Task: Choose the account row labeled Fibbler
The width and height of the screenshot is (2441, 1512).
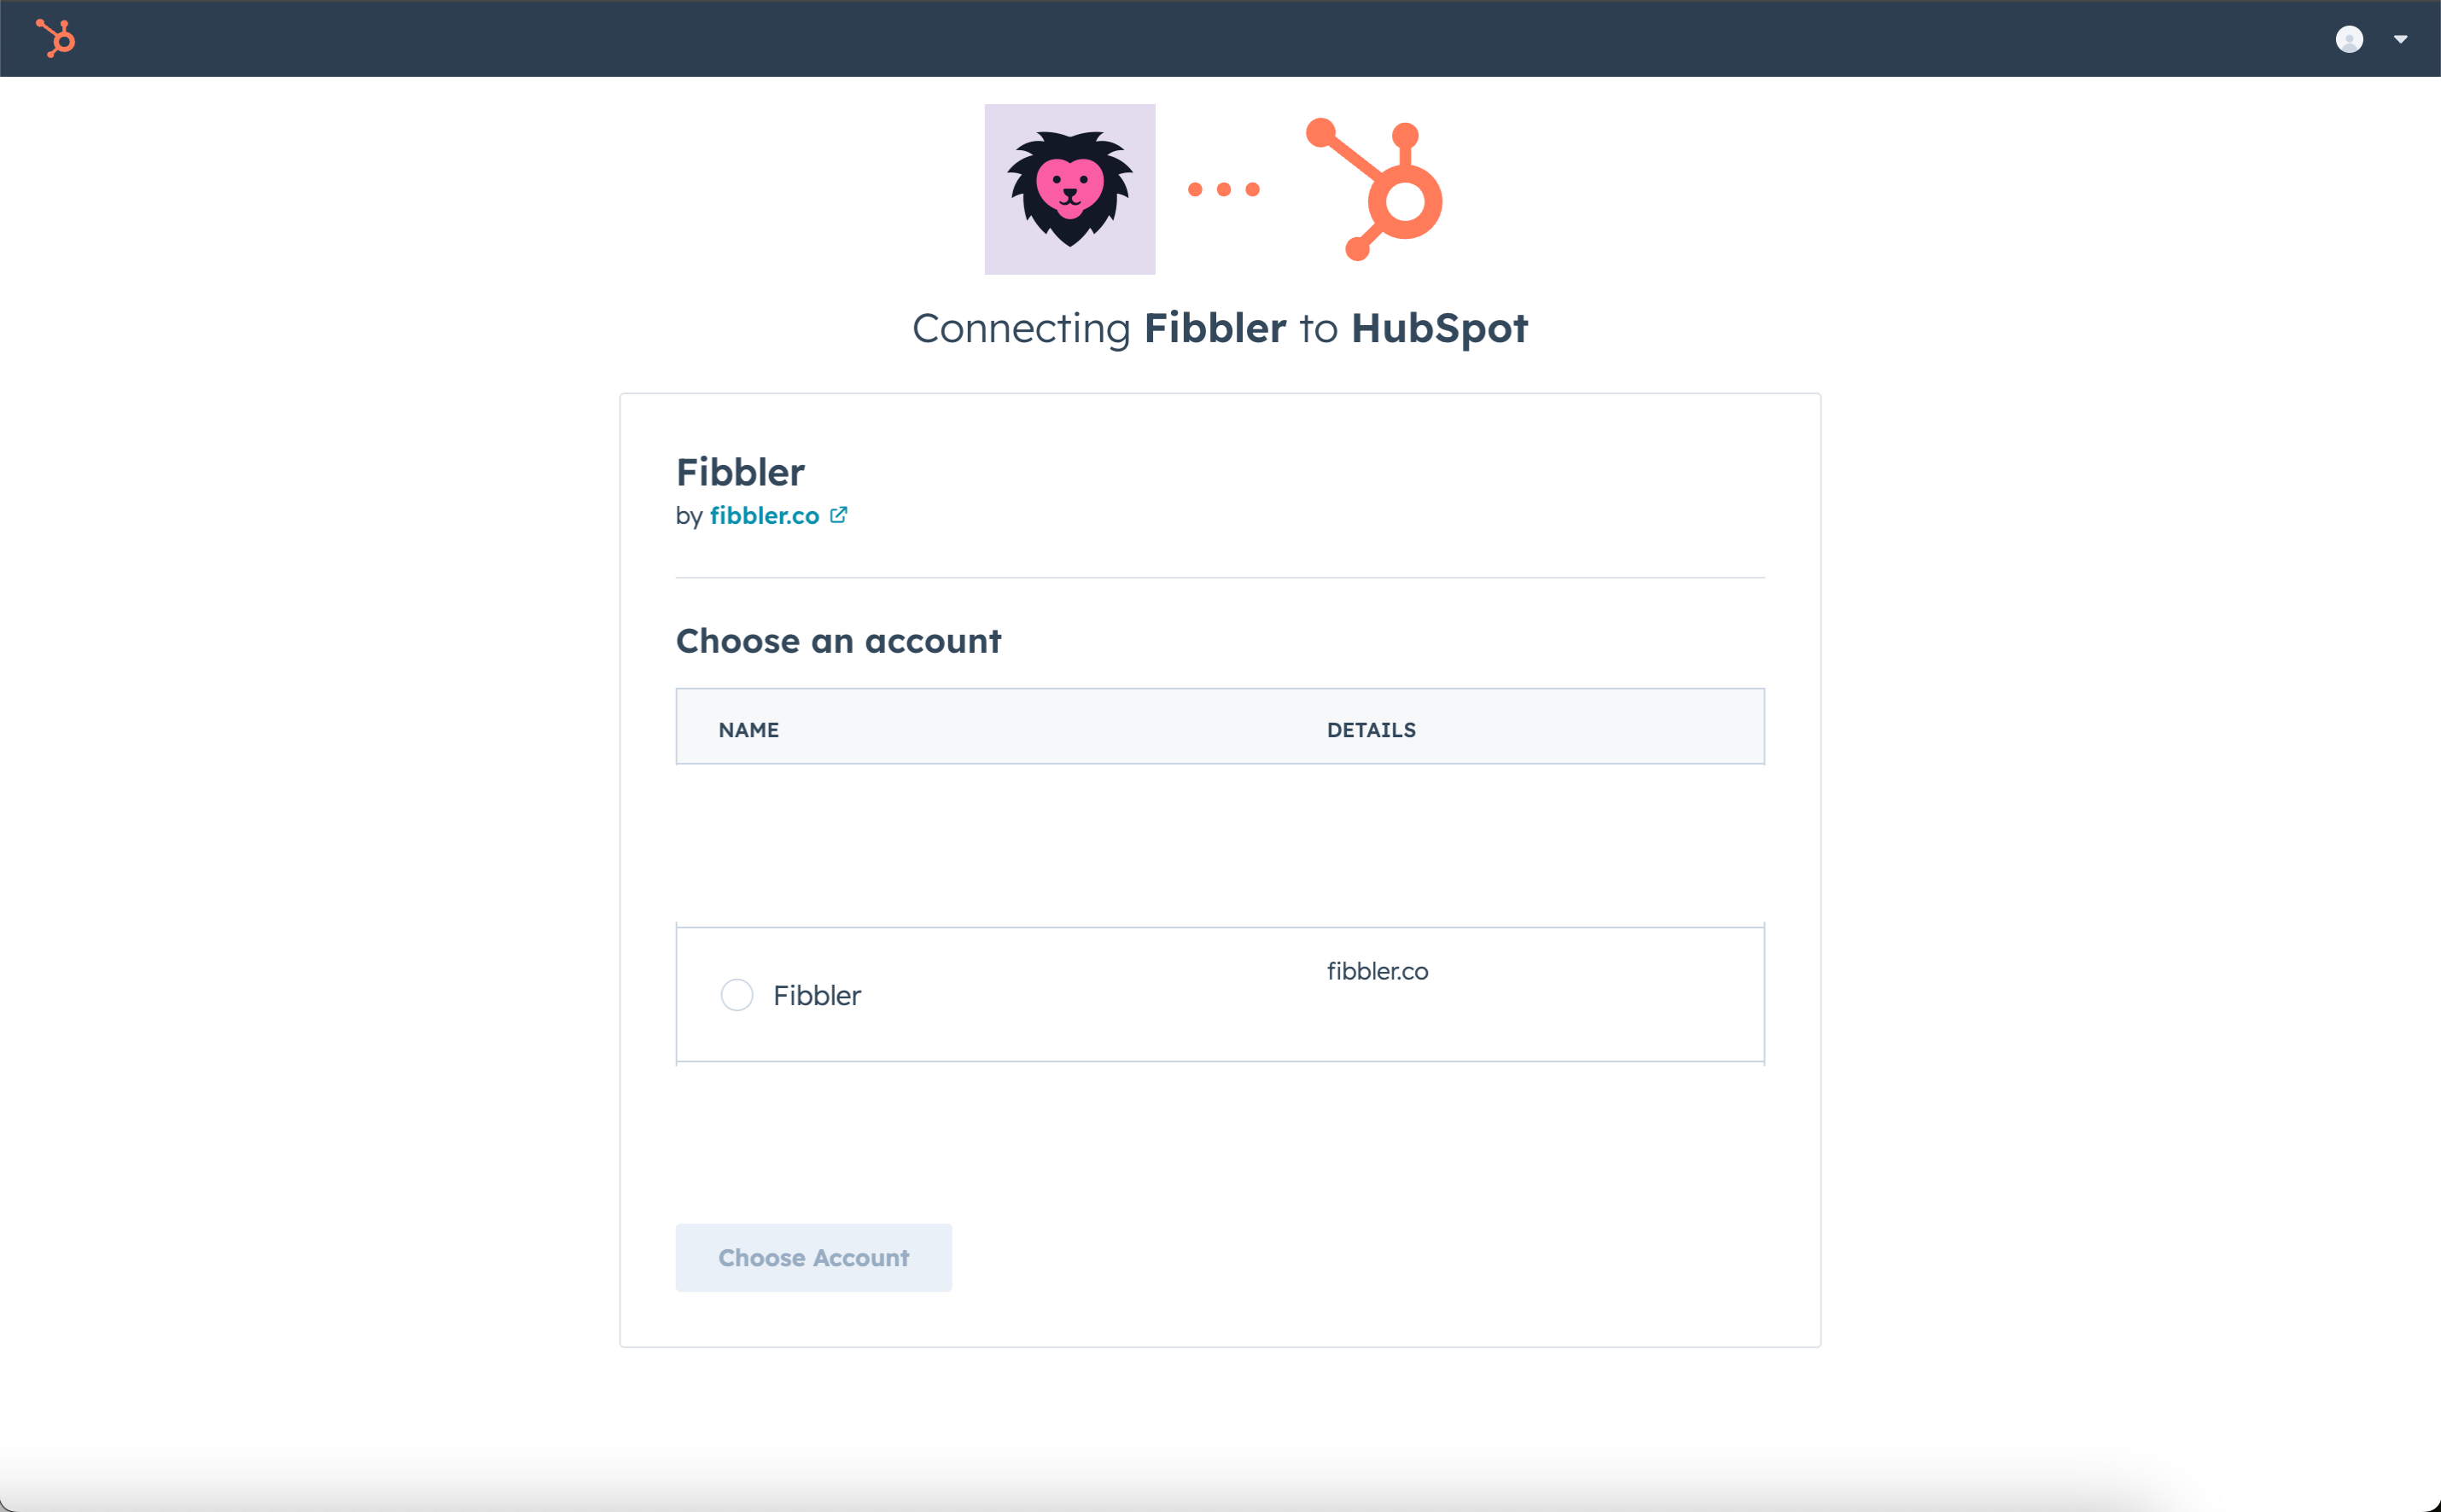Action: 817,994
